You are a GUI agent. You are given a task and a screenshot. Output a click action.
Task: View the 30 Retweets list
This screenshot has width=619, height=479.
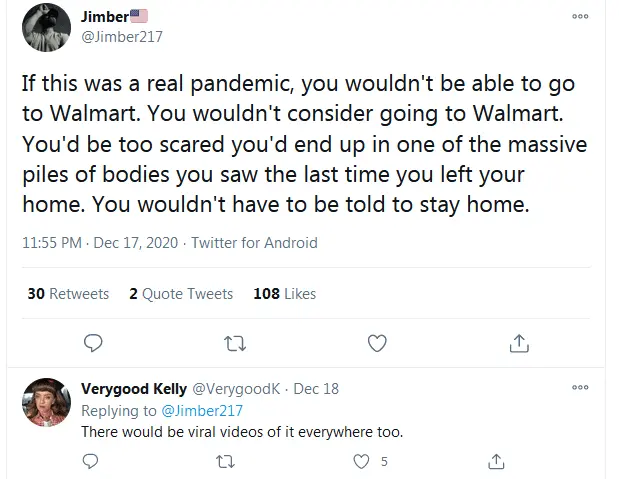pyautogui.click(x=68, y=294)
